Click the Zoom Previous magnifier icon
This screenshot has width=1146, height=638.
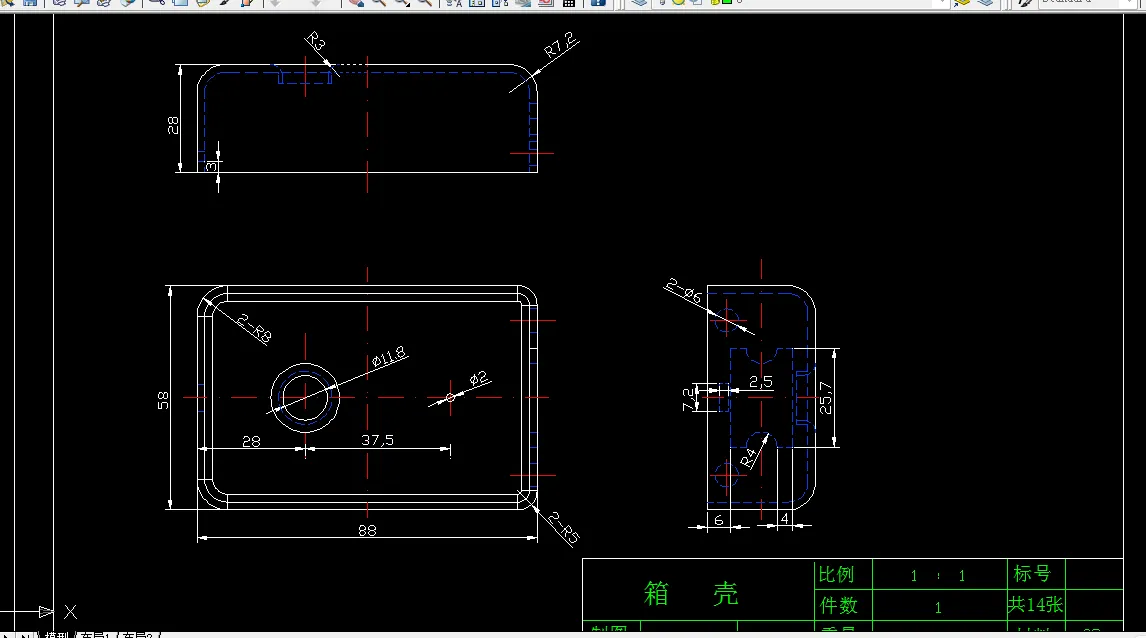click(425, 3)
